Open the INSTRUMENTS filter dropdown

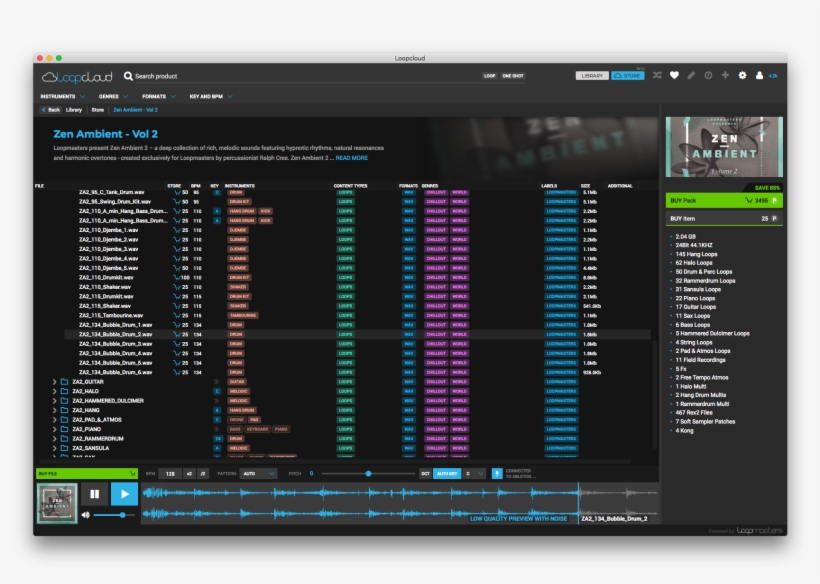pos(62,96)
